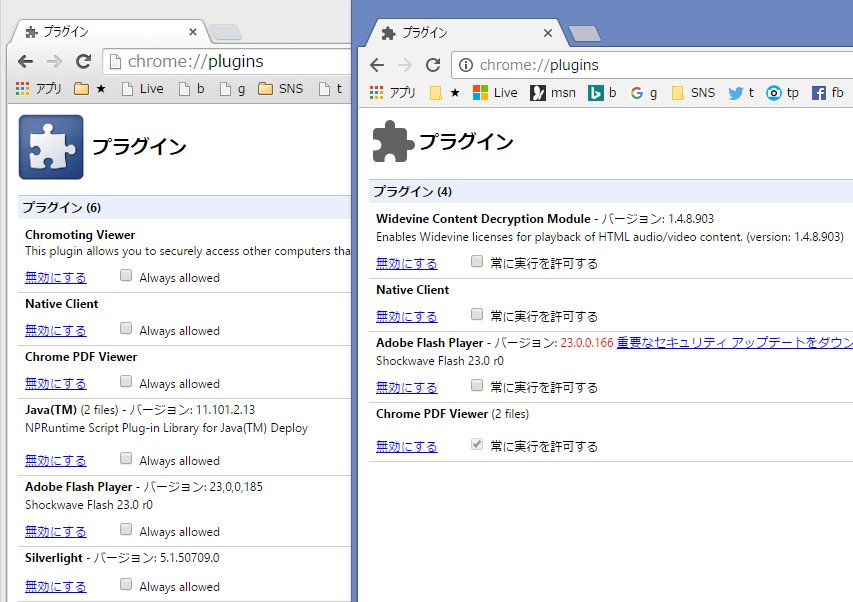
Task: Select プラグイン tab in left Chrome window
Action: tap(110, 32)
